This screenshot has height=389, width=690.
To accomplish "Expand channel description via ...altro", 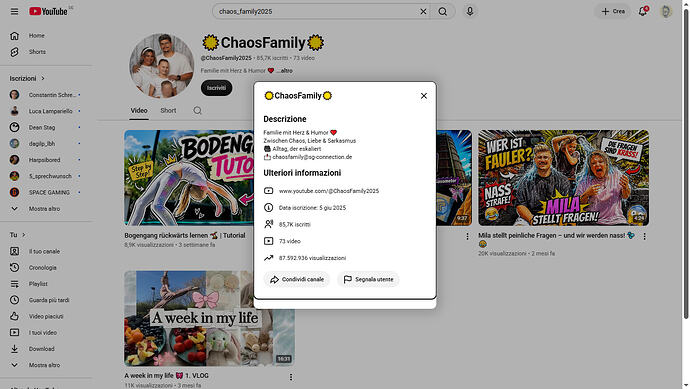I will point(285,71).
